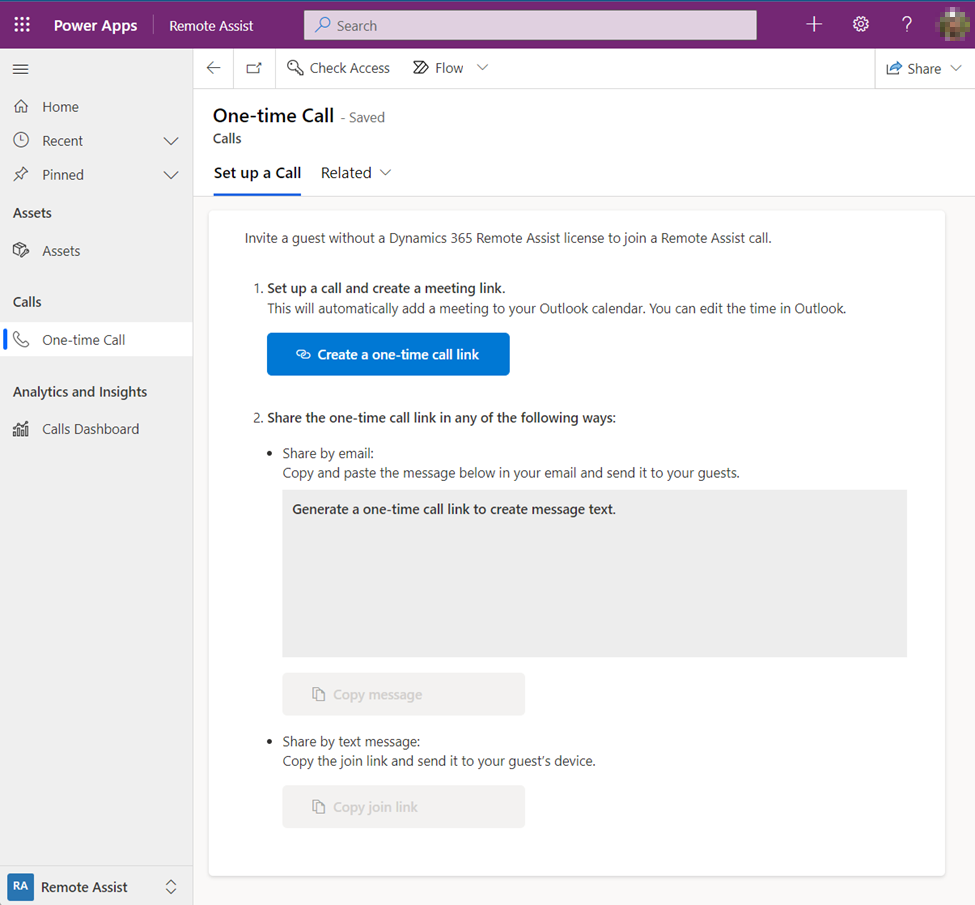Go to Home in sidebar
Viewport: 975px width, 905px height.
click(x=96, y=107)
